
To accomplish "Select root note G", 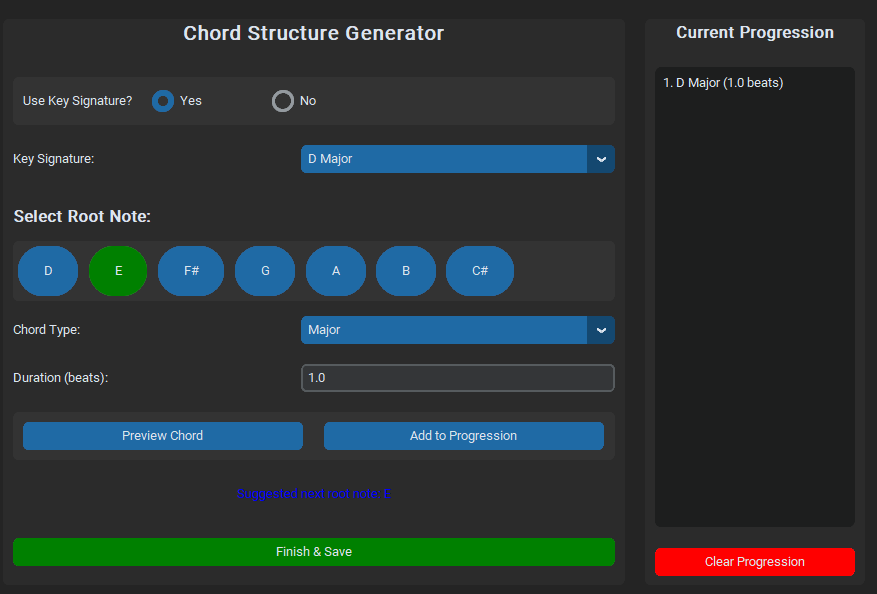I will [265, 271].
